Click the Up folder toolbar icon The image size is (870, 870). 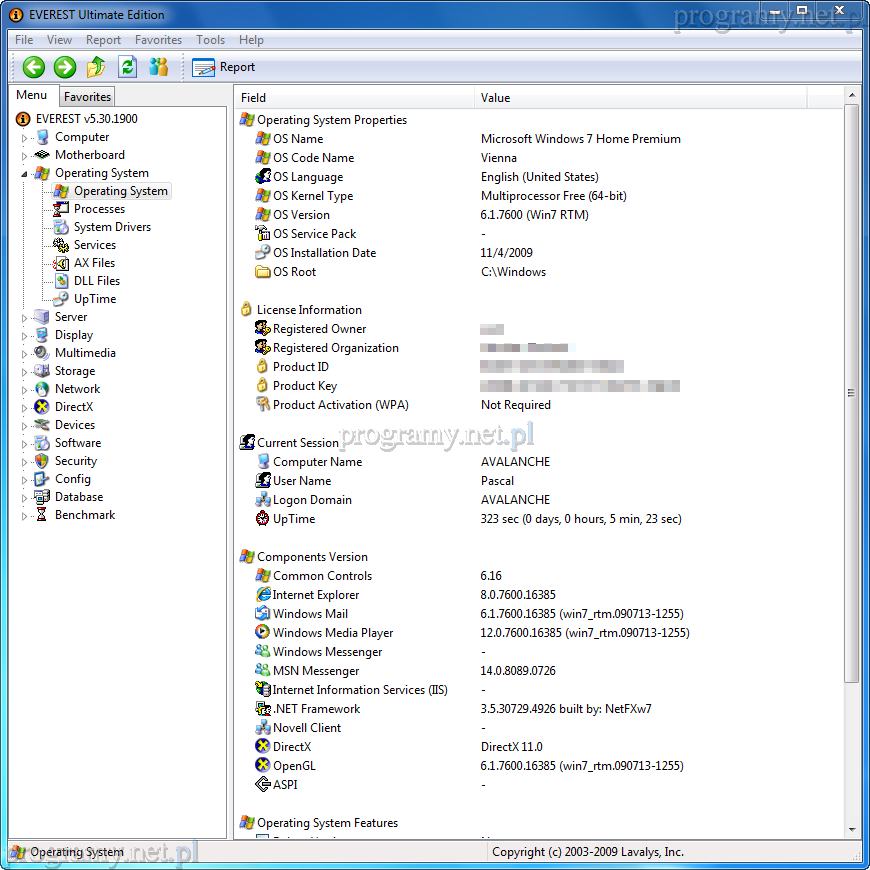point(96,67)
